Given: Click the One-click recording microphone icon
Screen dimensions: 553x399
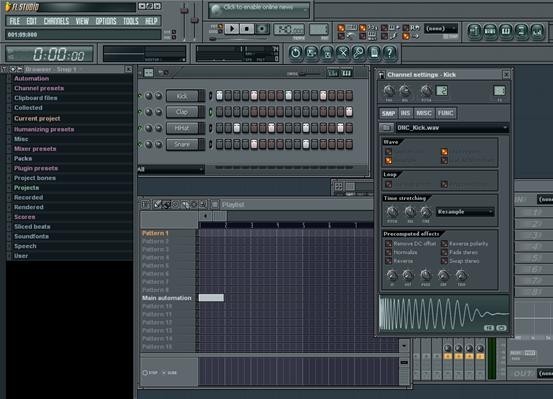Looking at the screenshot, I should tap(358, 53).
